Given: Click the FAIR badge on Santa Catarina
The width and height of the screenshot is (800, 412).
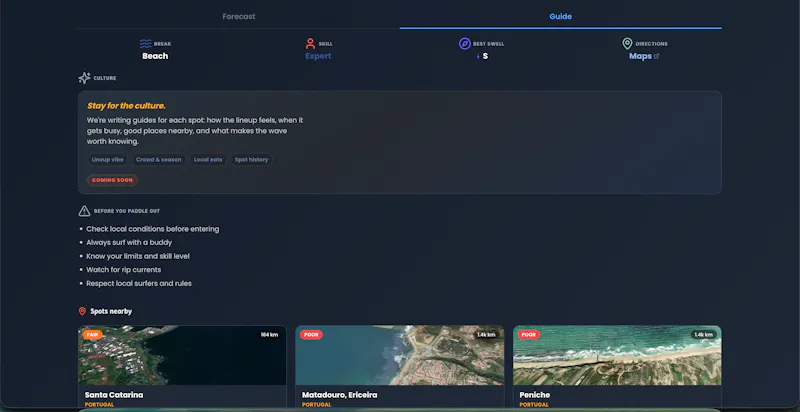Looking at the screenshot, I should coord(92,335).
